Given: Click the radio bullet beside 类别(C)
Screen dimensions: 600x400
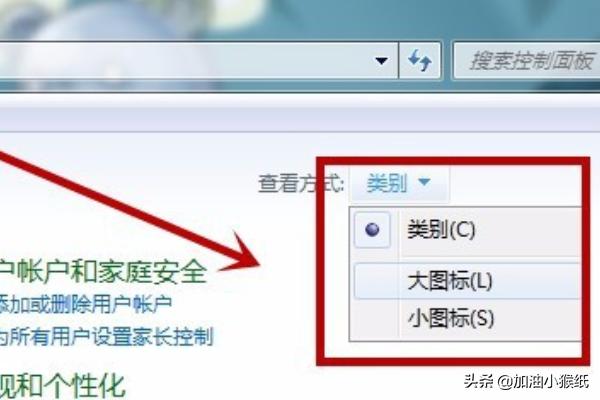Looking at the screenshot, I should (x=372, y=230).
